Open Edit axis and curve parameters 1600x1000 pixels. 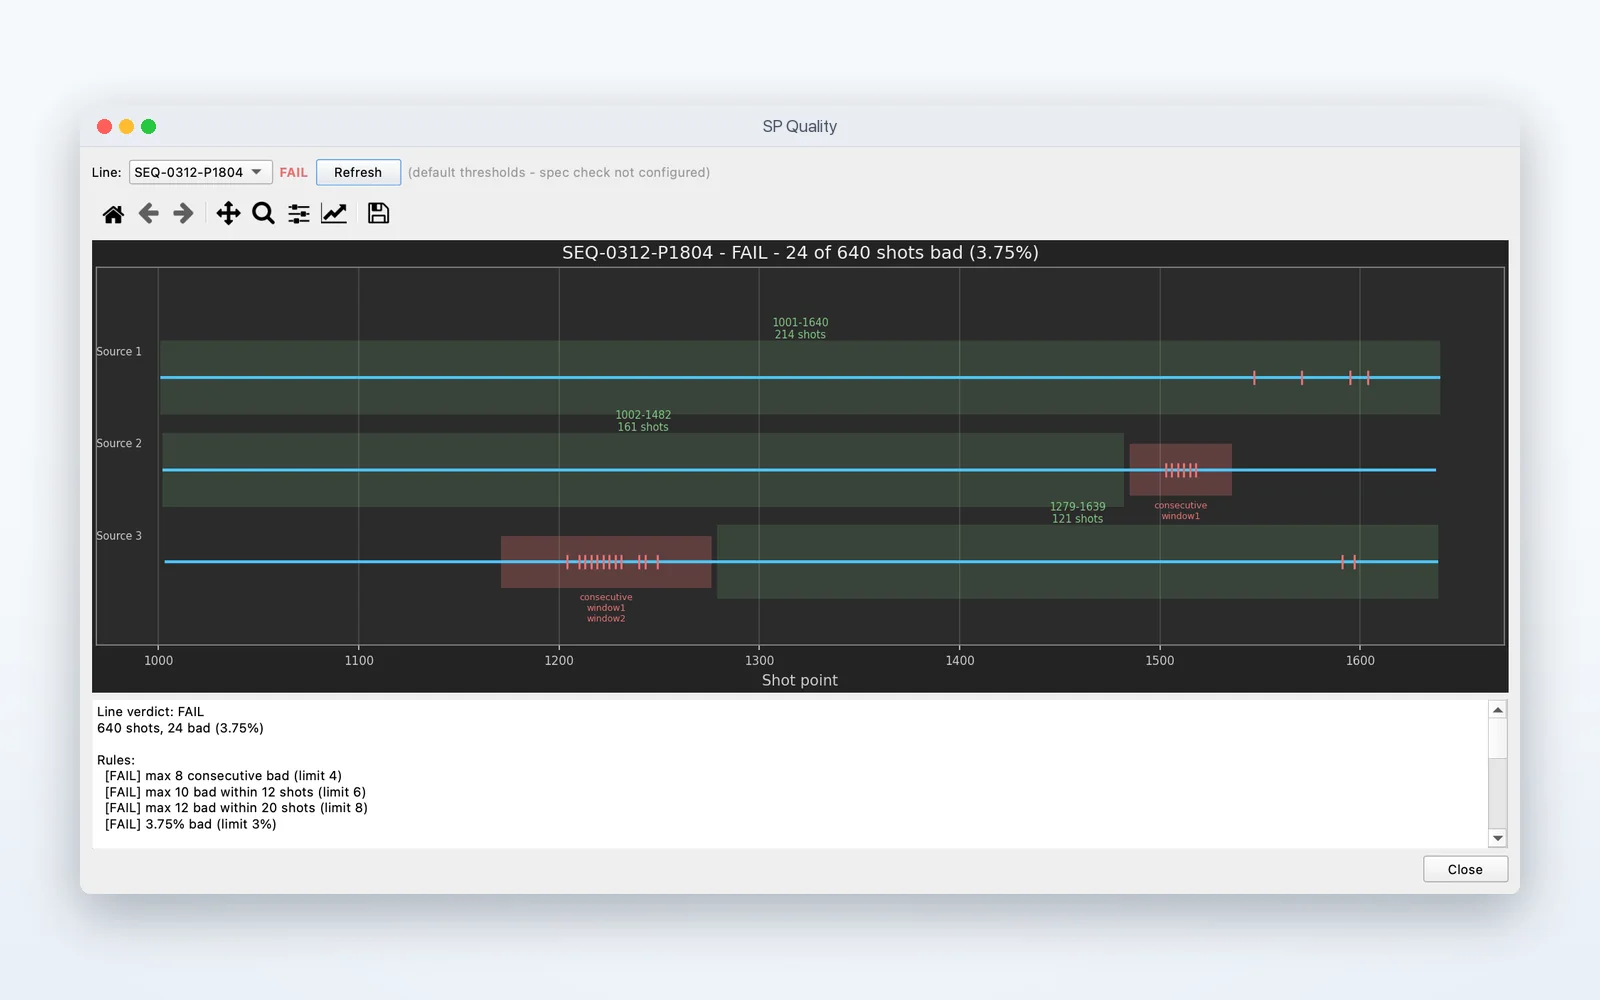click(x=334, y=213)
